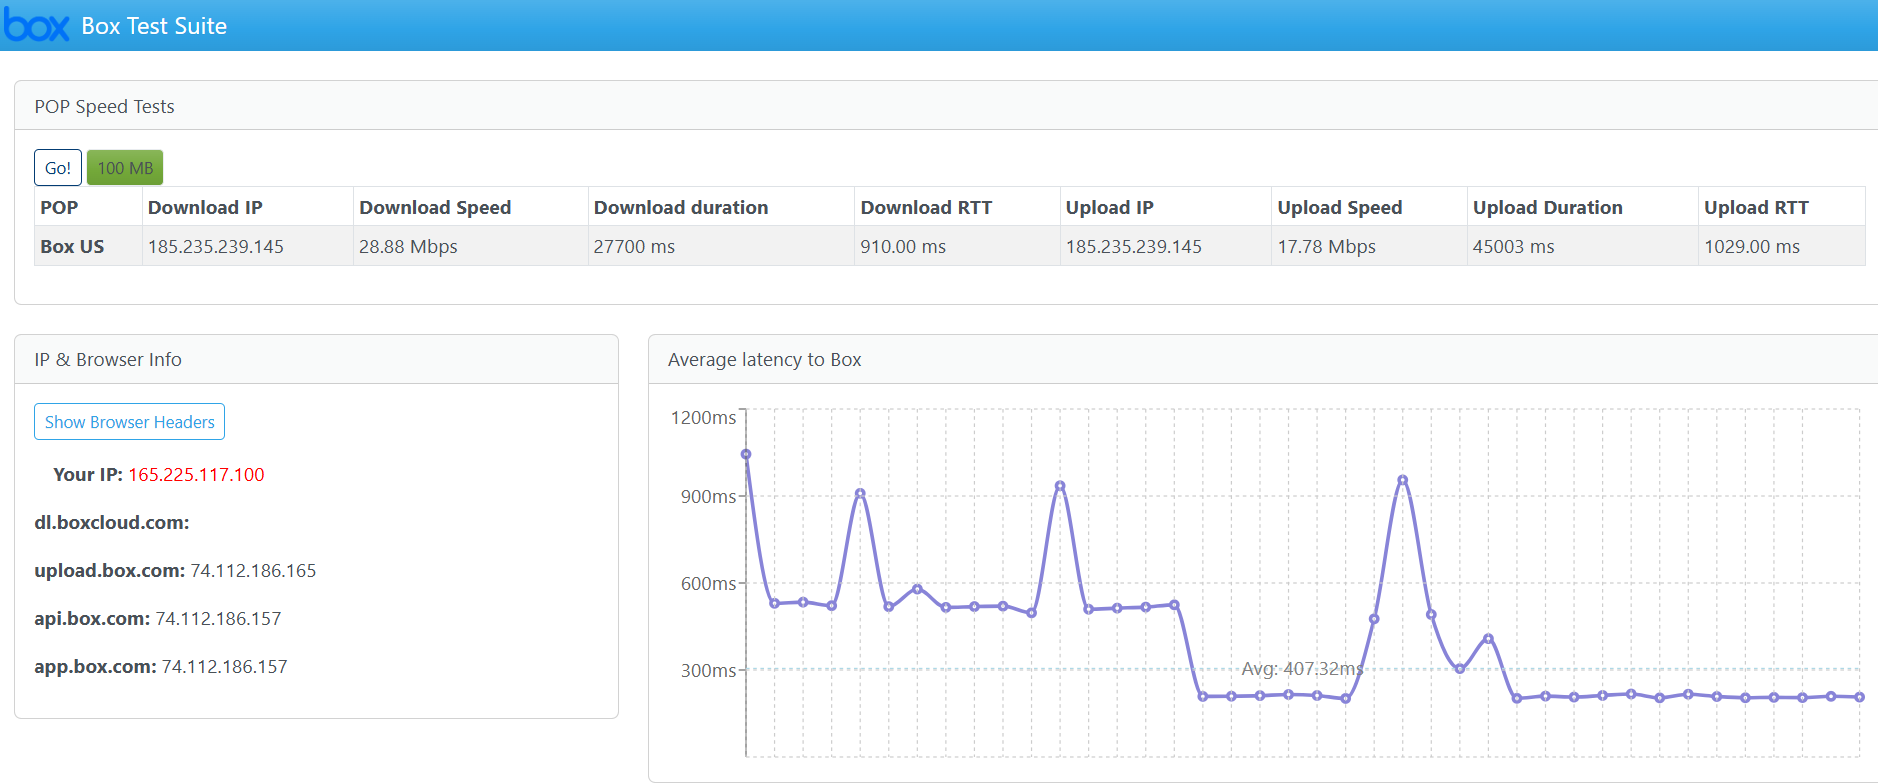1878x783 pixels.
Task: Click the api.box.com entry
Action: click(x=158, y=618)
